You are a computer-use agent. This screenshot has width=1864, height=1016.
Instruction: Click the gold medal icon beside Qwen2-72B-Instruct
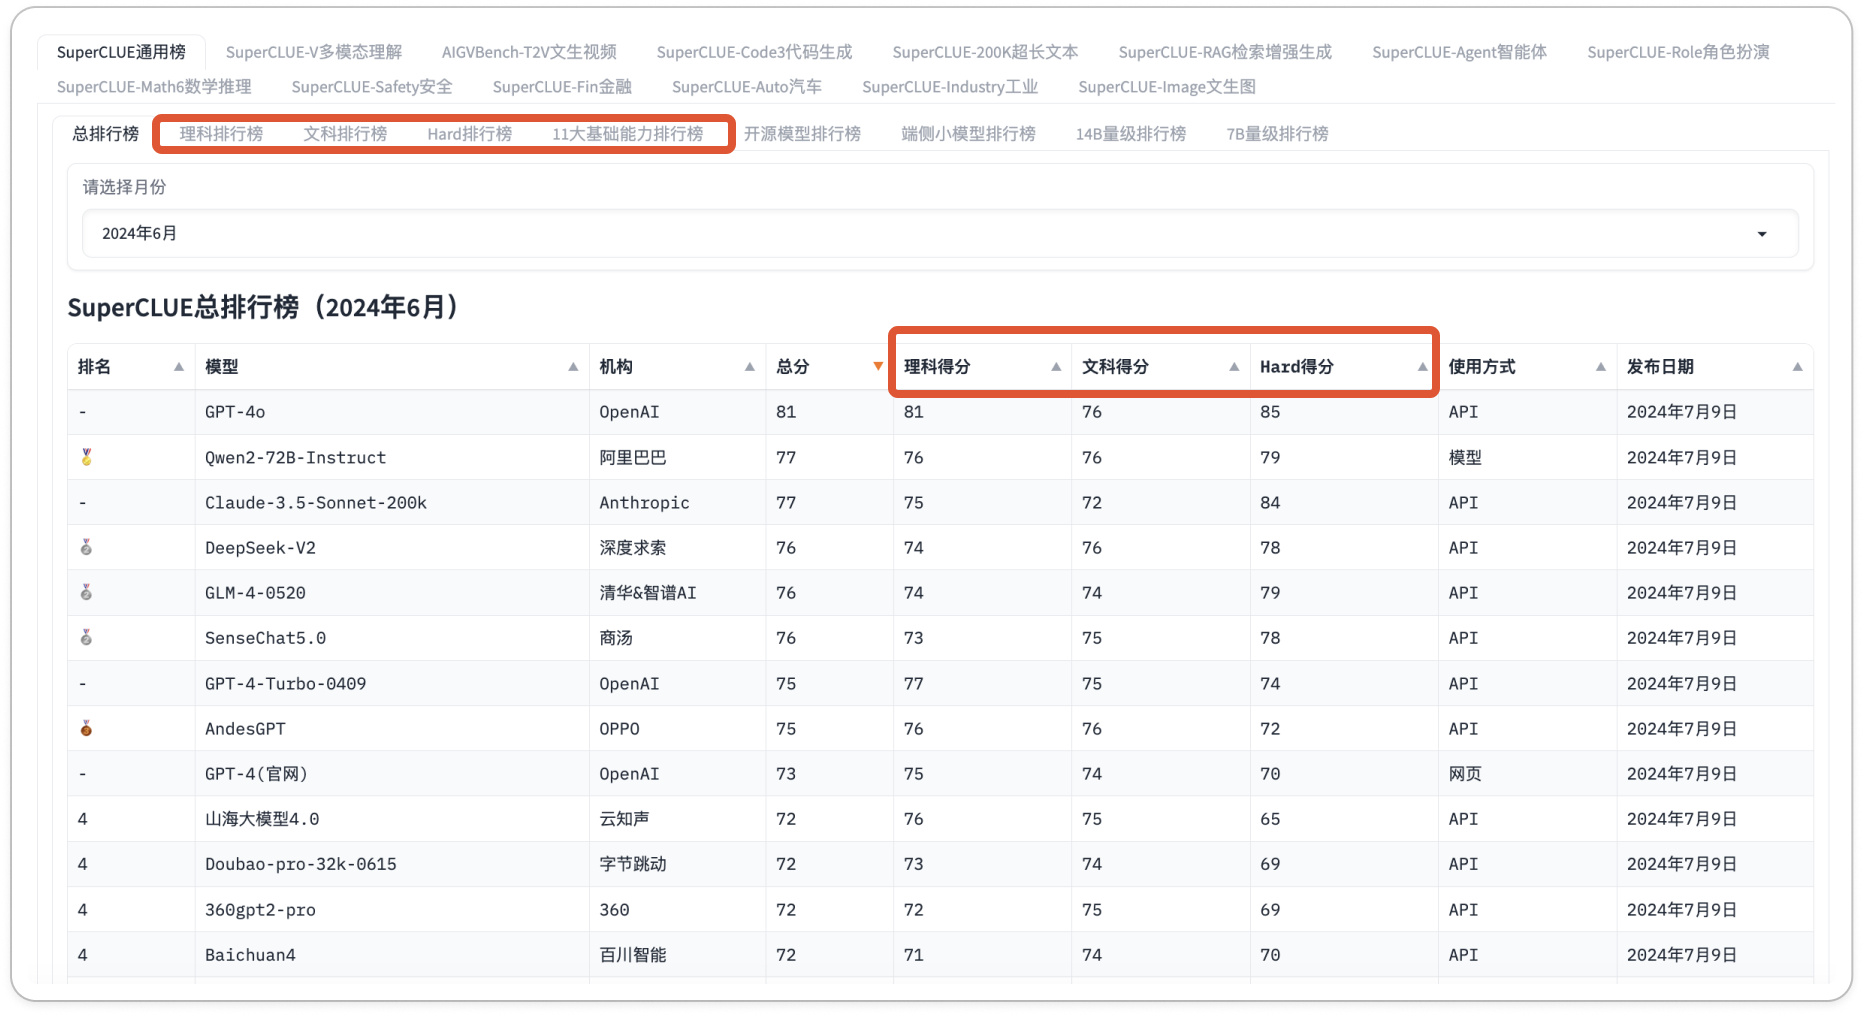[86, 457]
